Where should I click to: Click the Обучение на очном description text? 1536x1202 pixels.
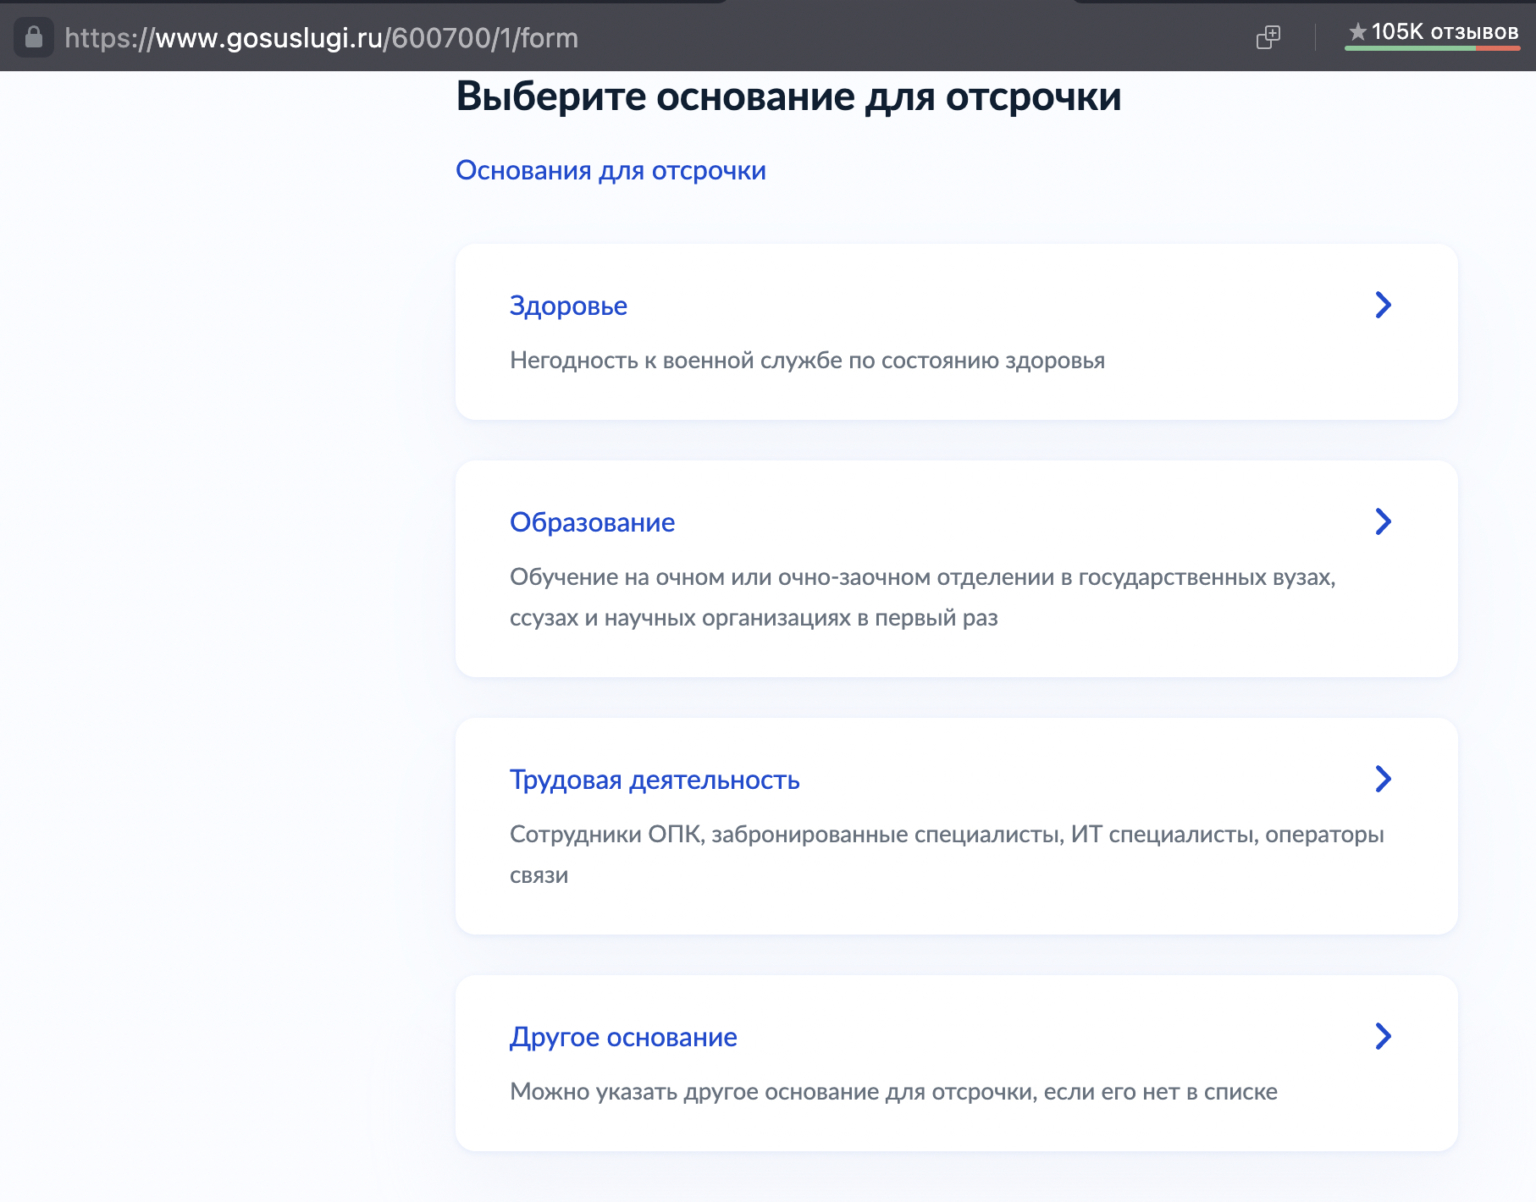click(923, 597)
